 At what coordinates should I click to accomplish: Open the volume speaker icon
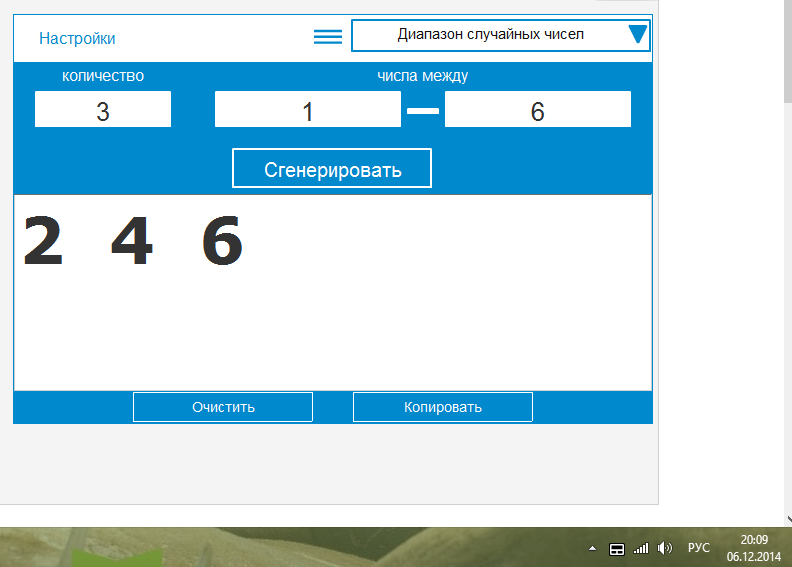666,548
